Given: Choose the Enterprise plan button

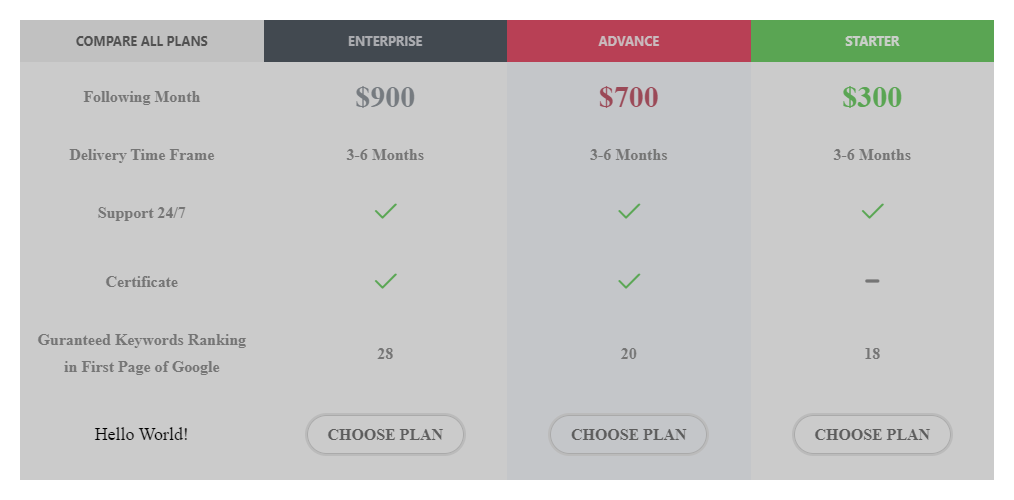Looking at the screenshot, I should (x=385, y=435).
